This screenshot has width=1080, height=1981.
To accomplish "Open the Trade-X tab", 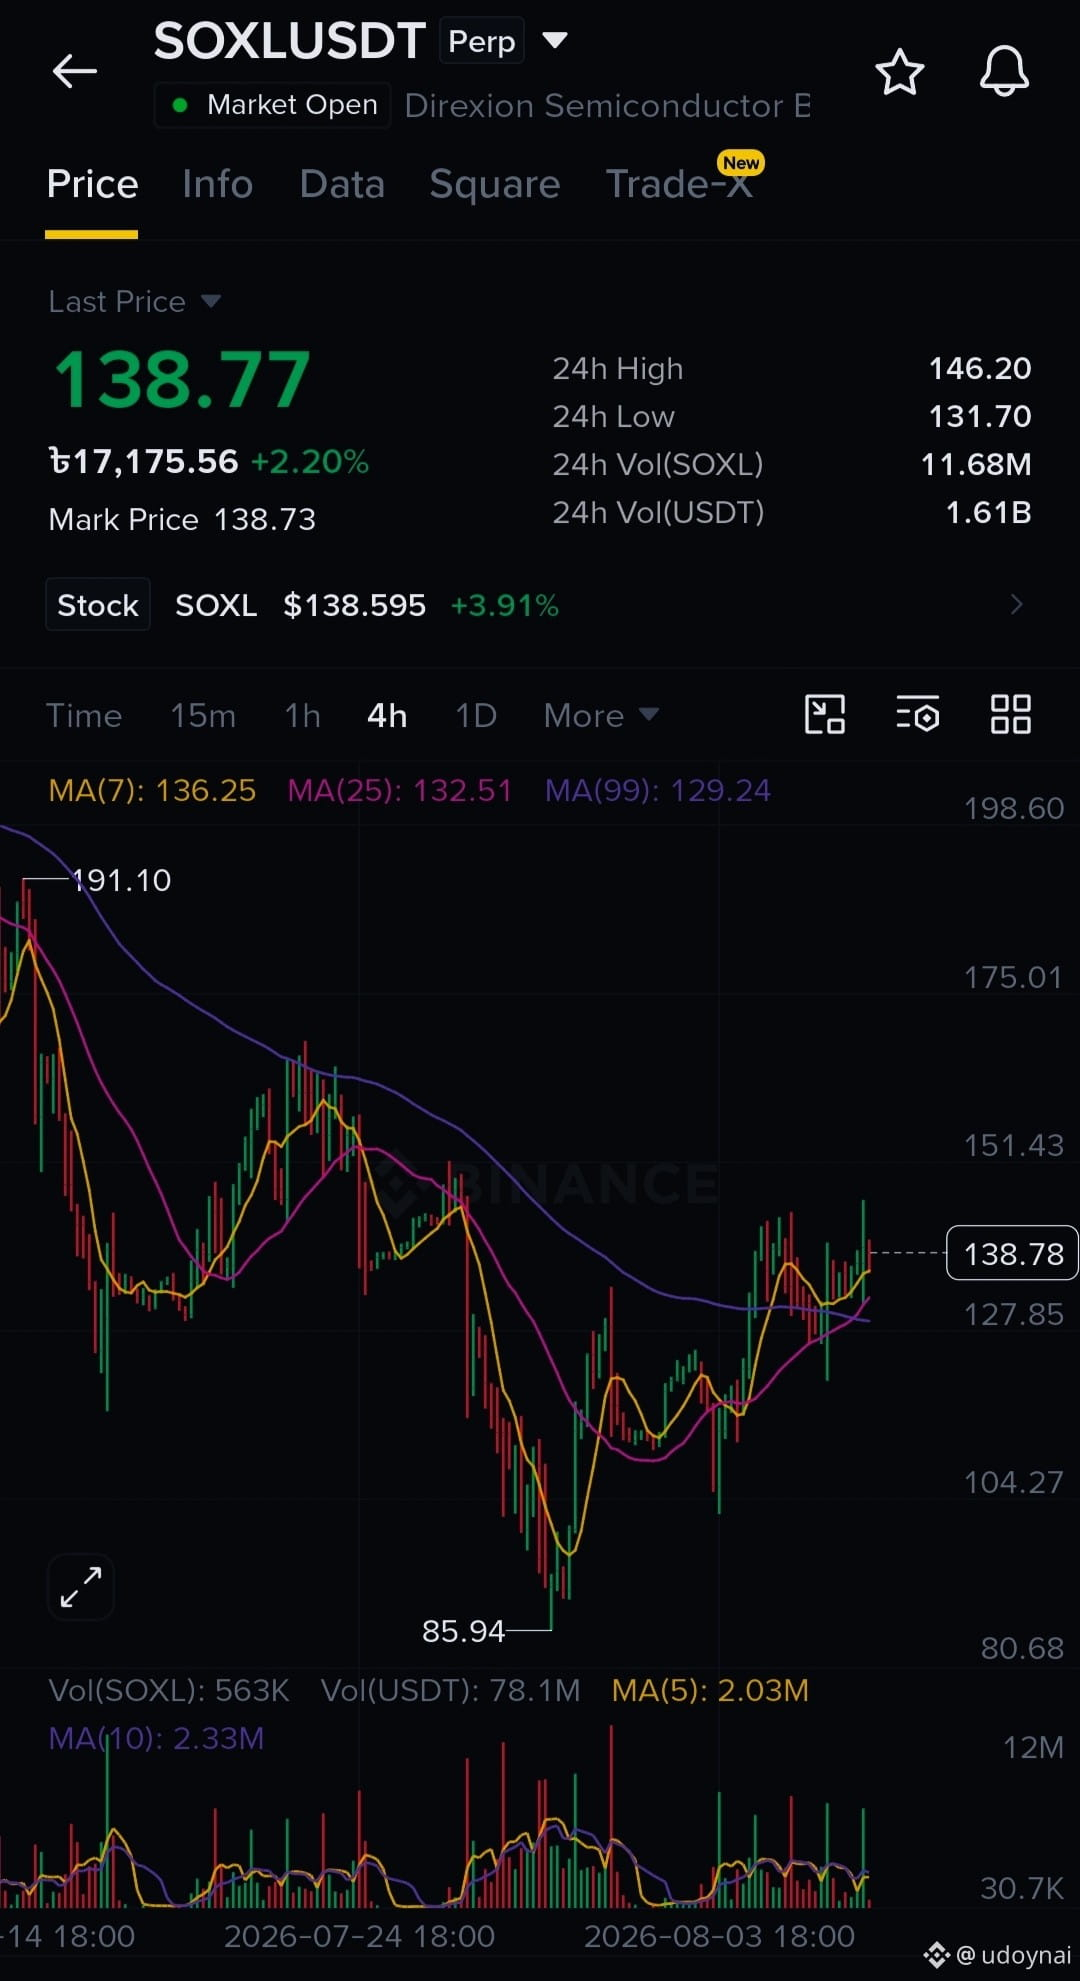I will pos(680,184).
